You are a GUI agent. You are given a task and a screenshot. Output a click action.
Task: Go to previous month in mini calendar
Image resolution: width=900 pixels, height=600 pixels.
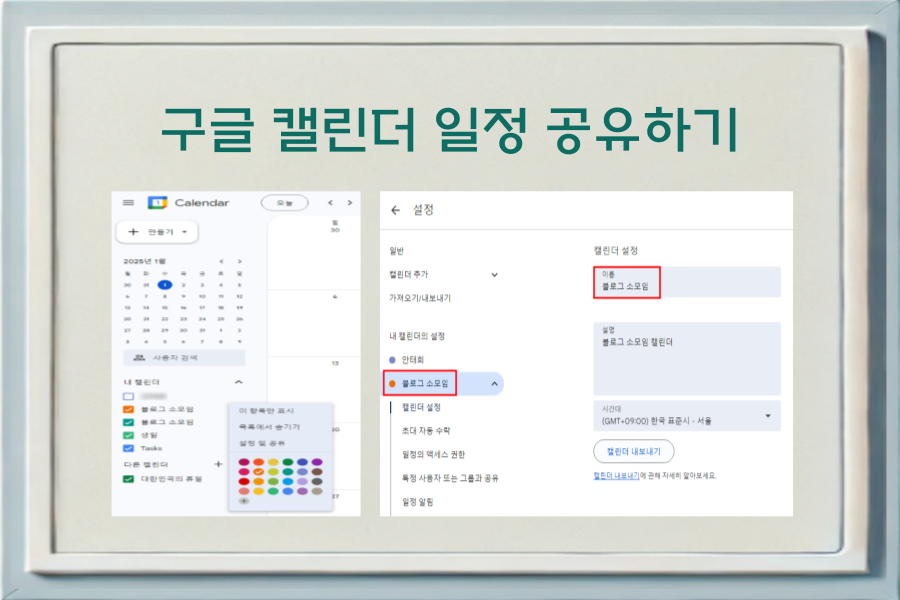[x=222, y=261]
